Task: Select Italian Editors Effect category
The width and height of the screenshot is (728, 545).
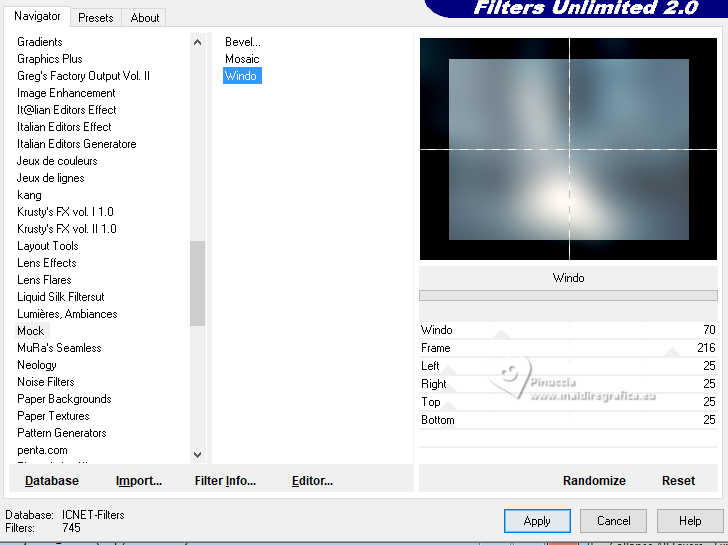Action: [x=64, y=127]
